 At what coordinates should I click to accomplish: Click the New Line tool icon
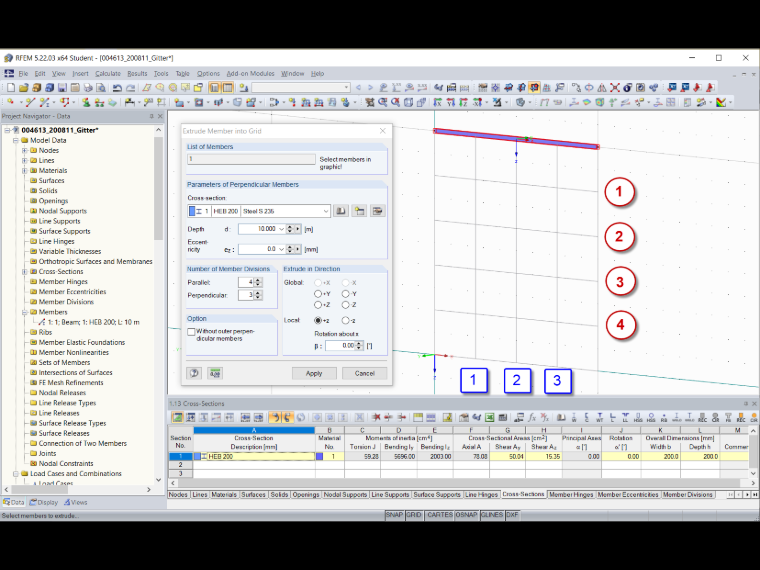tap(30, 102)
